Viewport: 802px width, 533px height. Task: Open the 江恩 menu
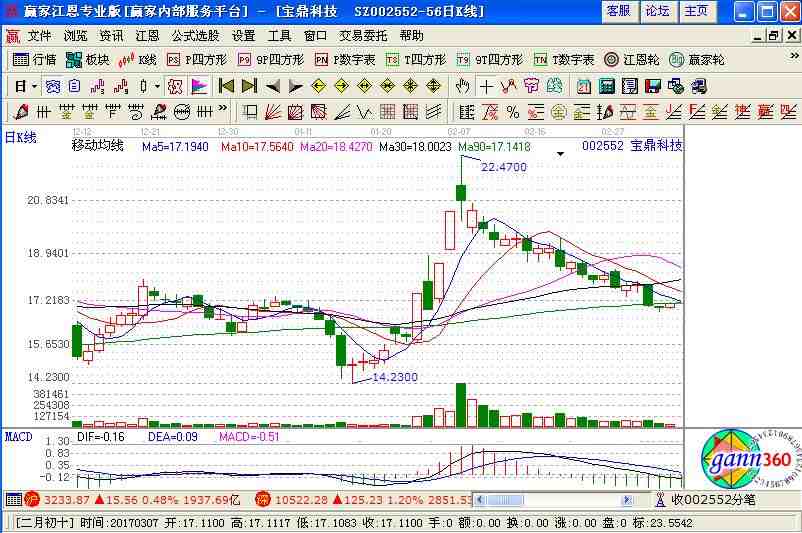[147, 36]
